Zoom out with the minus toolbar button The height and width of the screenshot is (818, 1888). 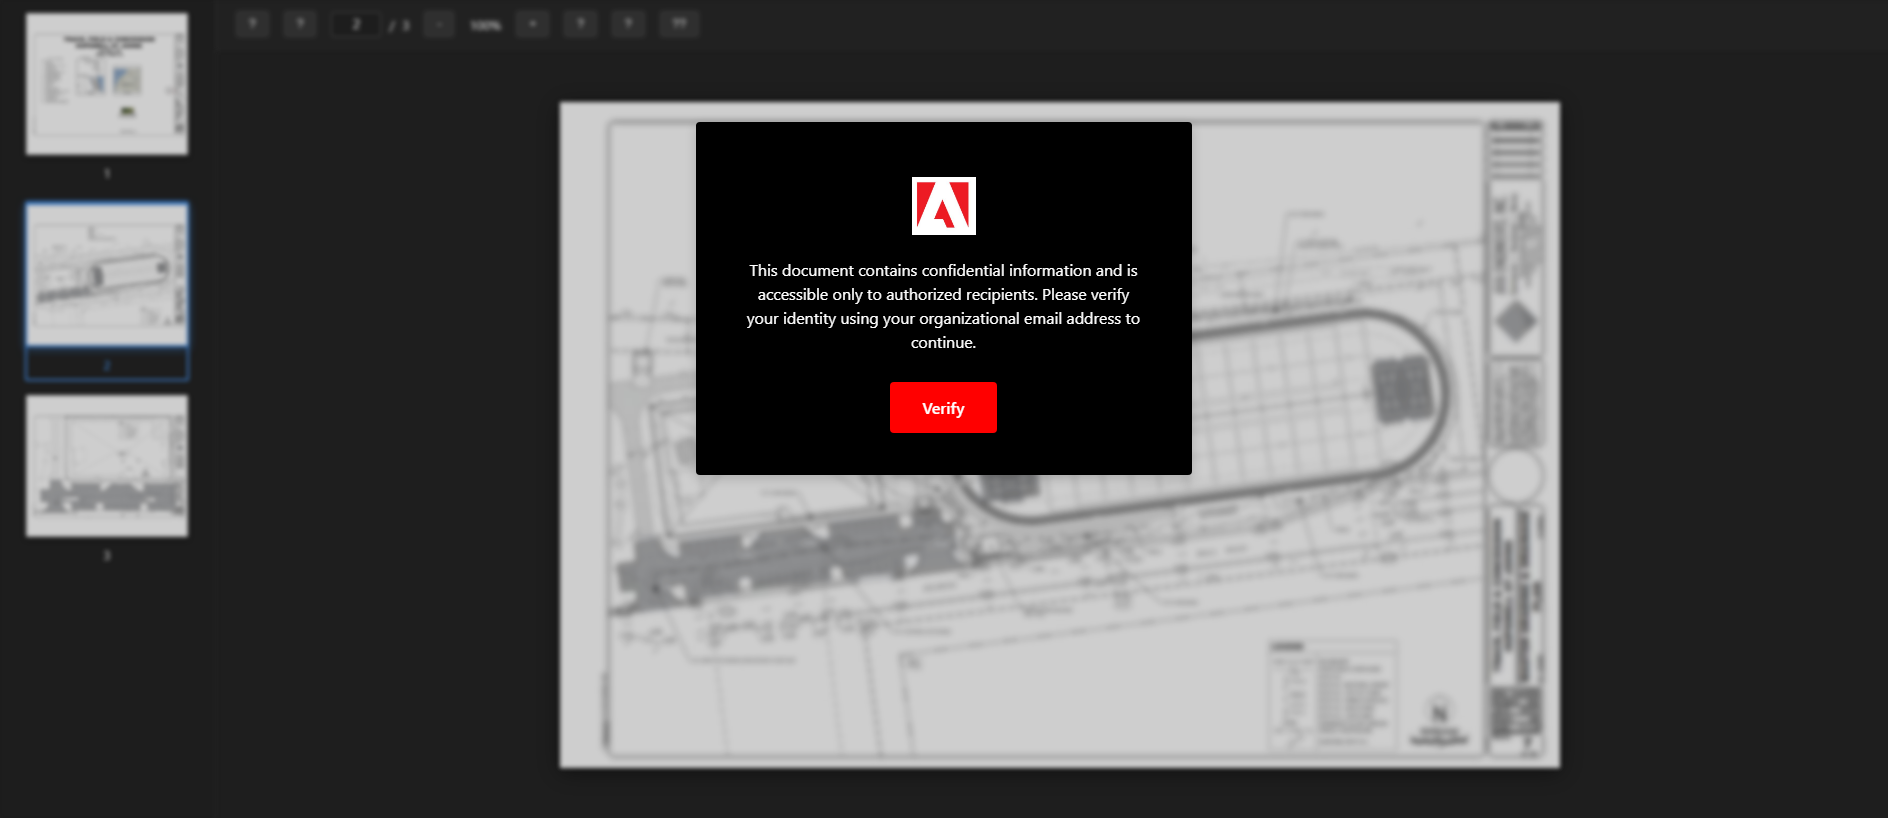tap(439, 24)
